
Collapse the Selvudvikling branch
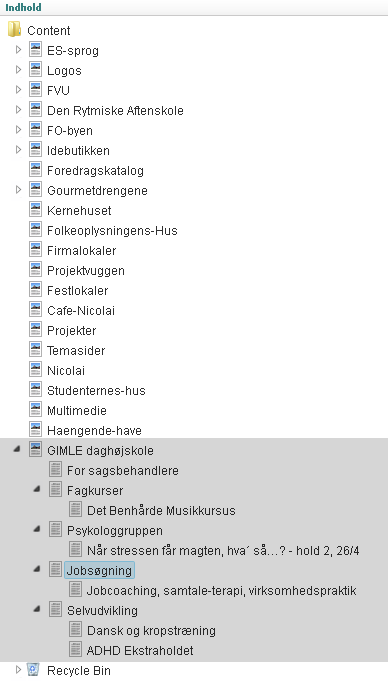(38, 609)
